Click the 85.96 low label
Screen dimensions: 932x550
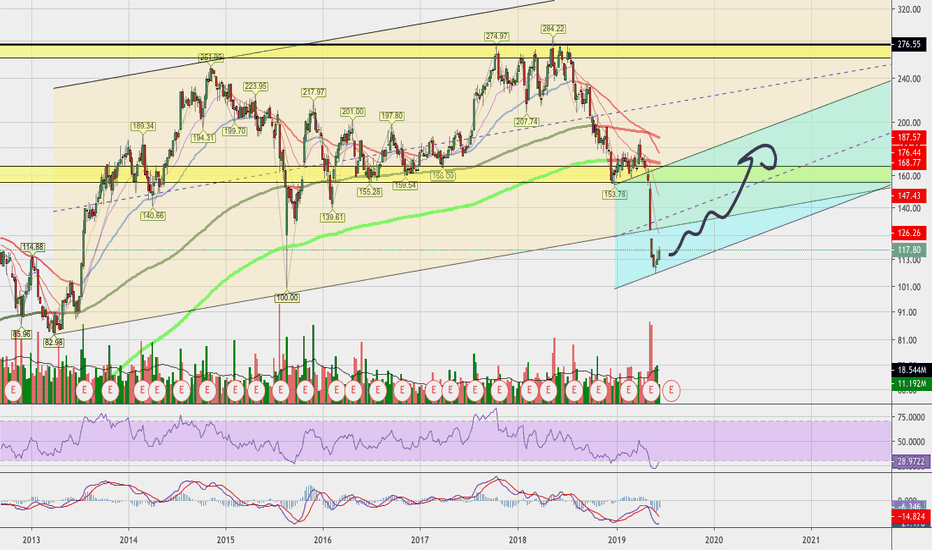pos(21,334)
